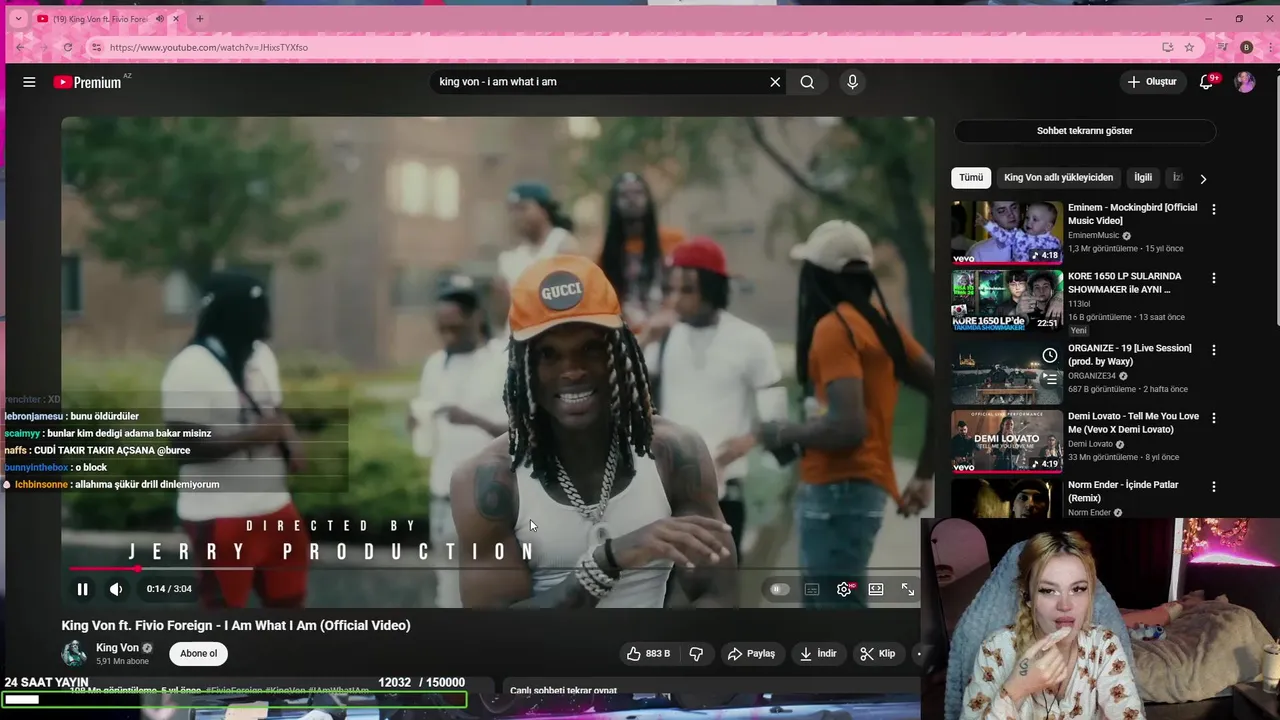Open ORGANIZE 19 Live Session thumbnail
Image resolution: width=1280 pixels, height=720 pixels.
point(1007,373)
